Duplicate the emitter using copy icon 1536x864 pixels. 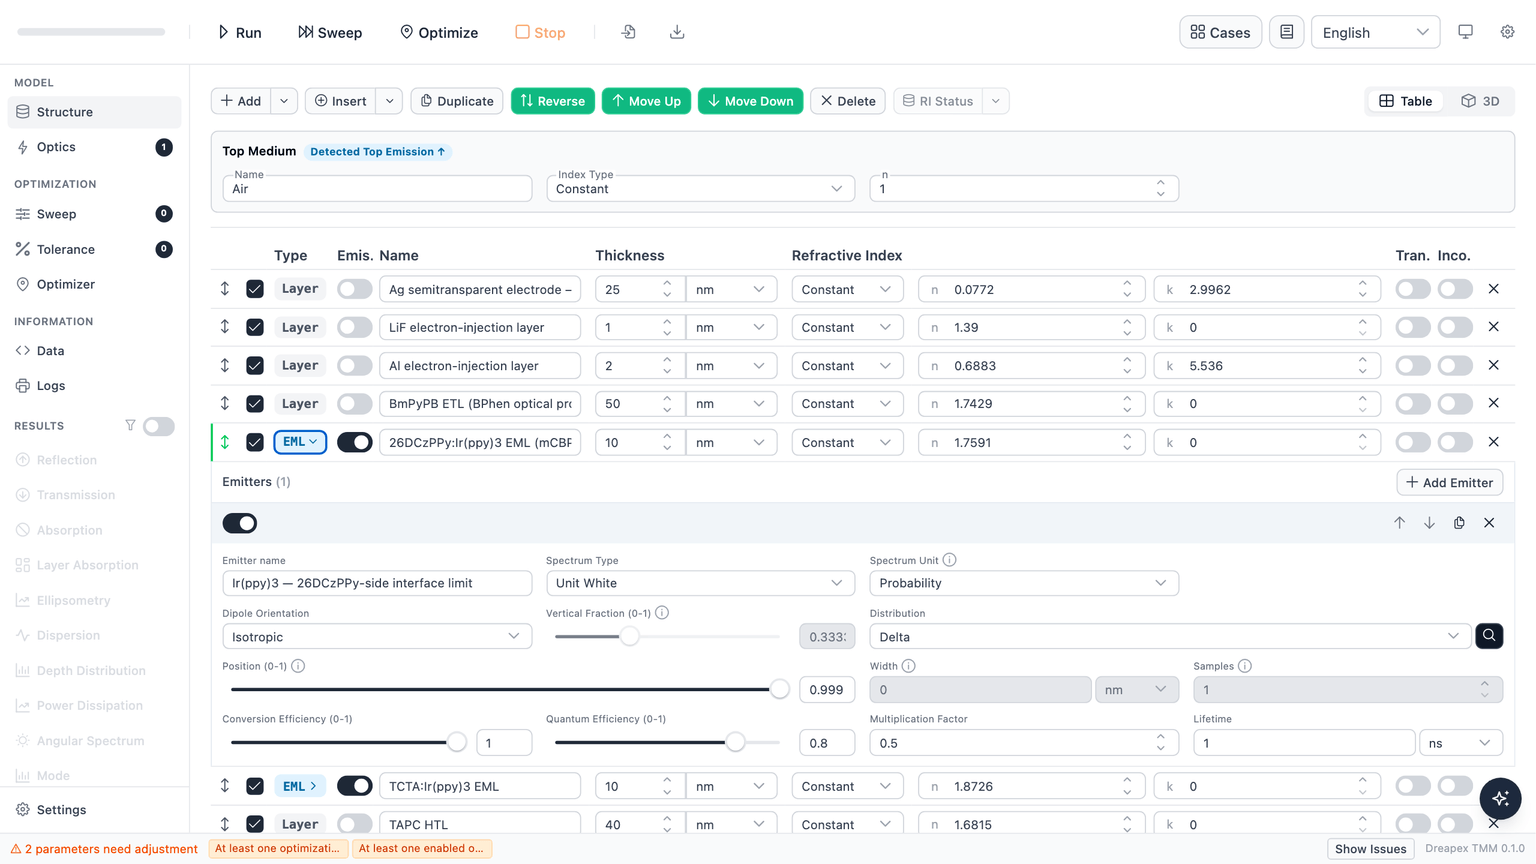tap(1459, 523)
